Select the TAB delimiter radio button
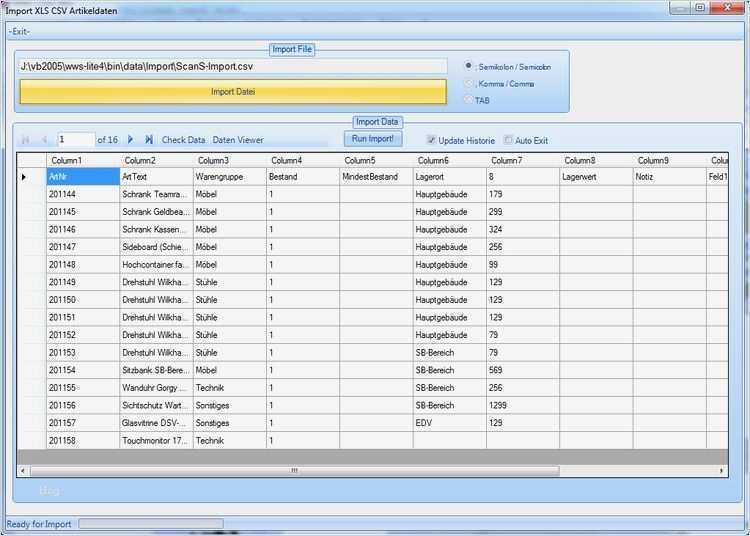 click(x=469, y=100)
